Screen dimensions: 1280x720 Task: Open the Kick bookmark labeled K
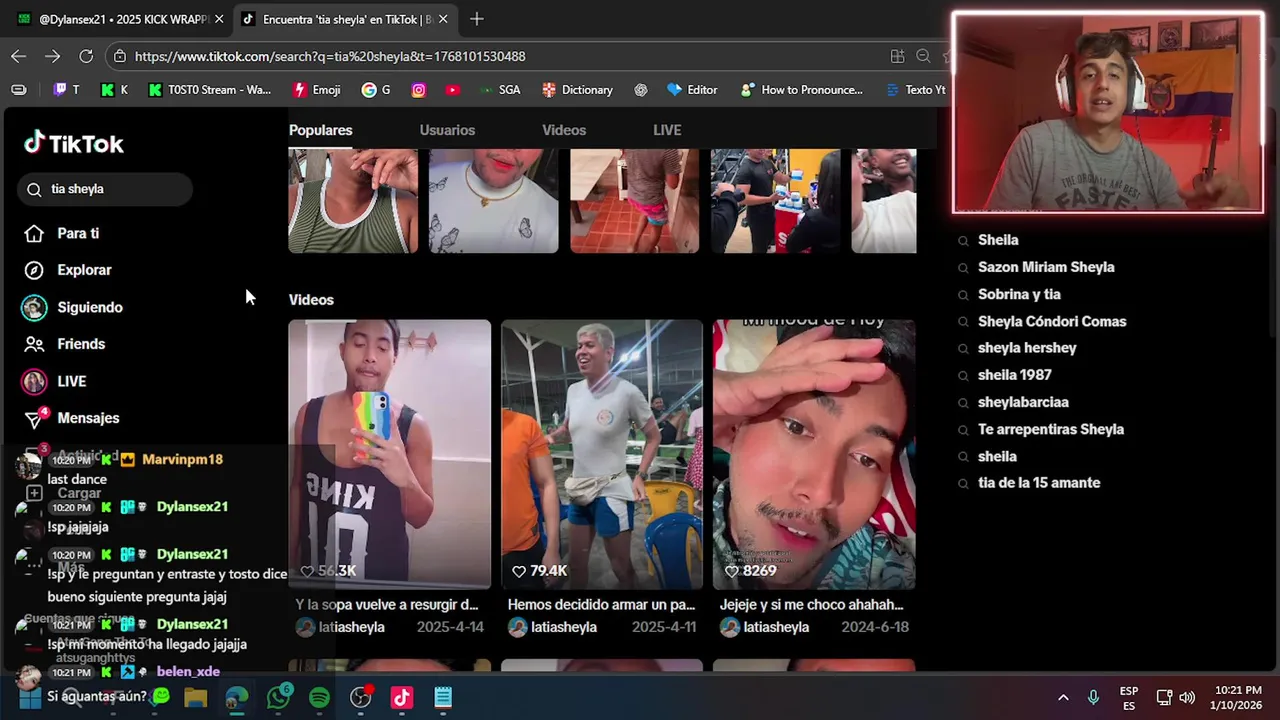click(x=114, y=89)
